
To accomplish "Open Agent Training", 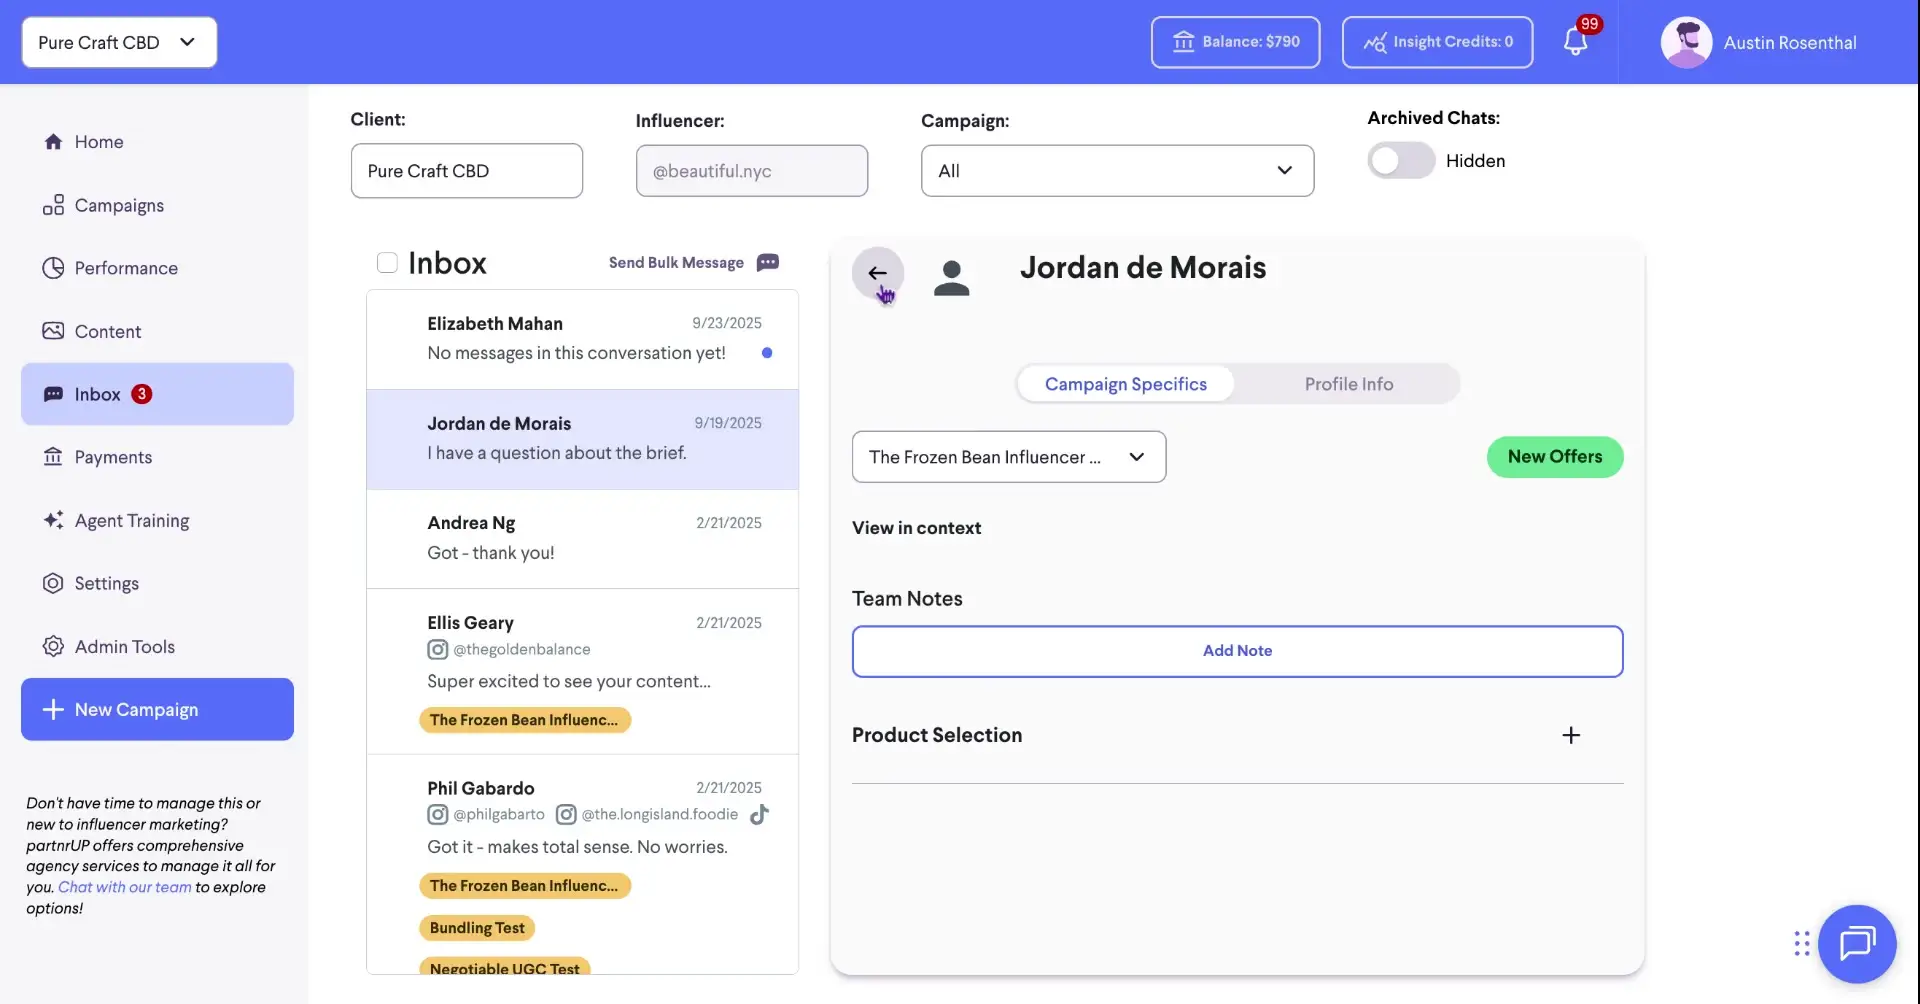I will tap(131, 520).
